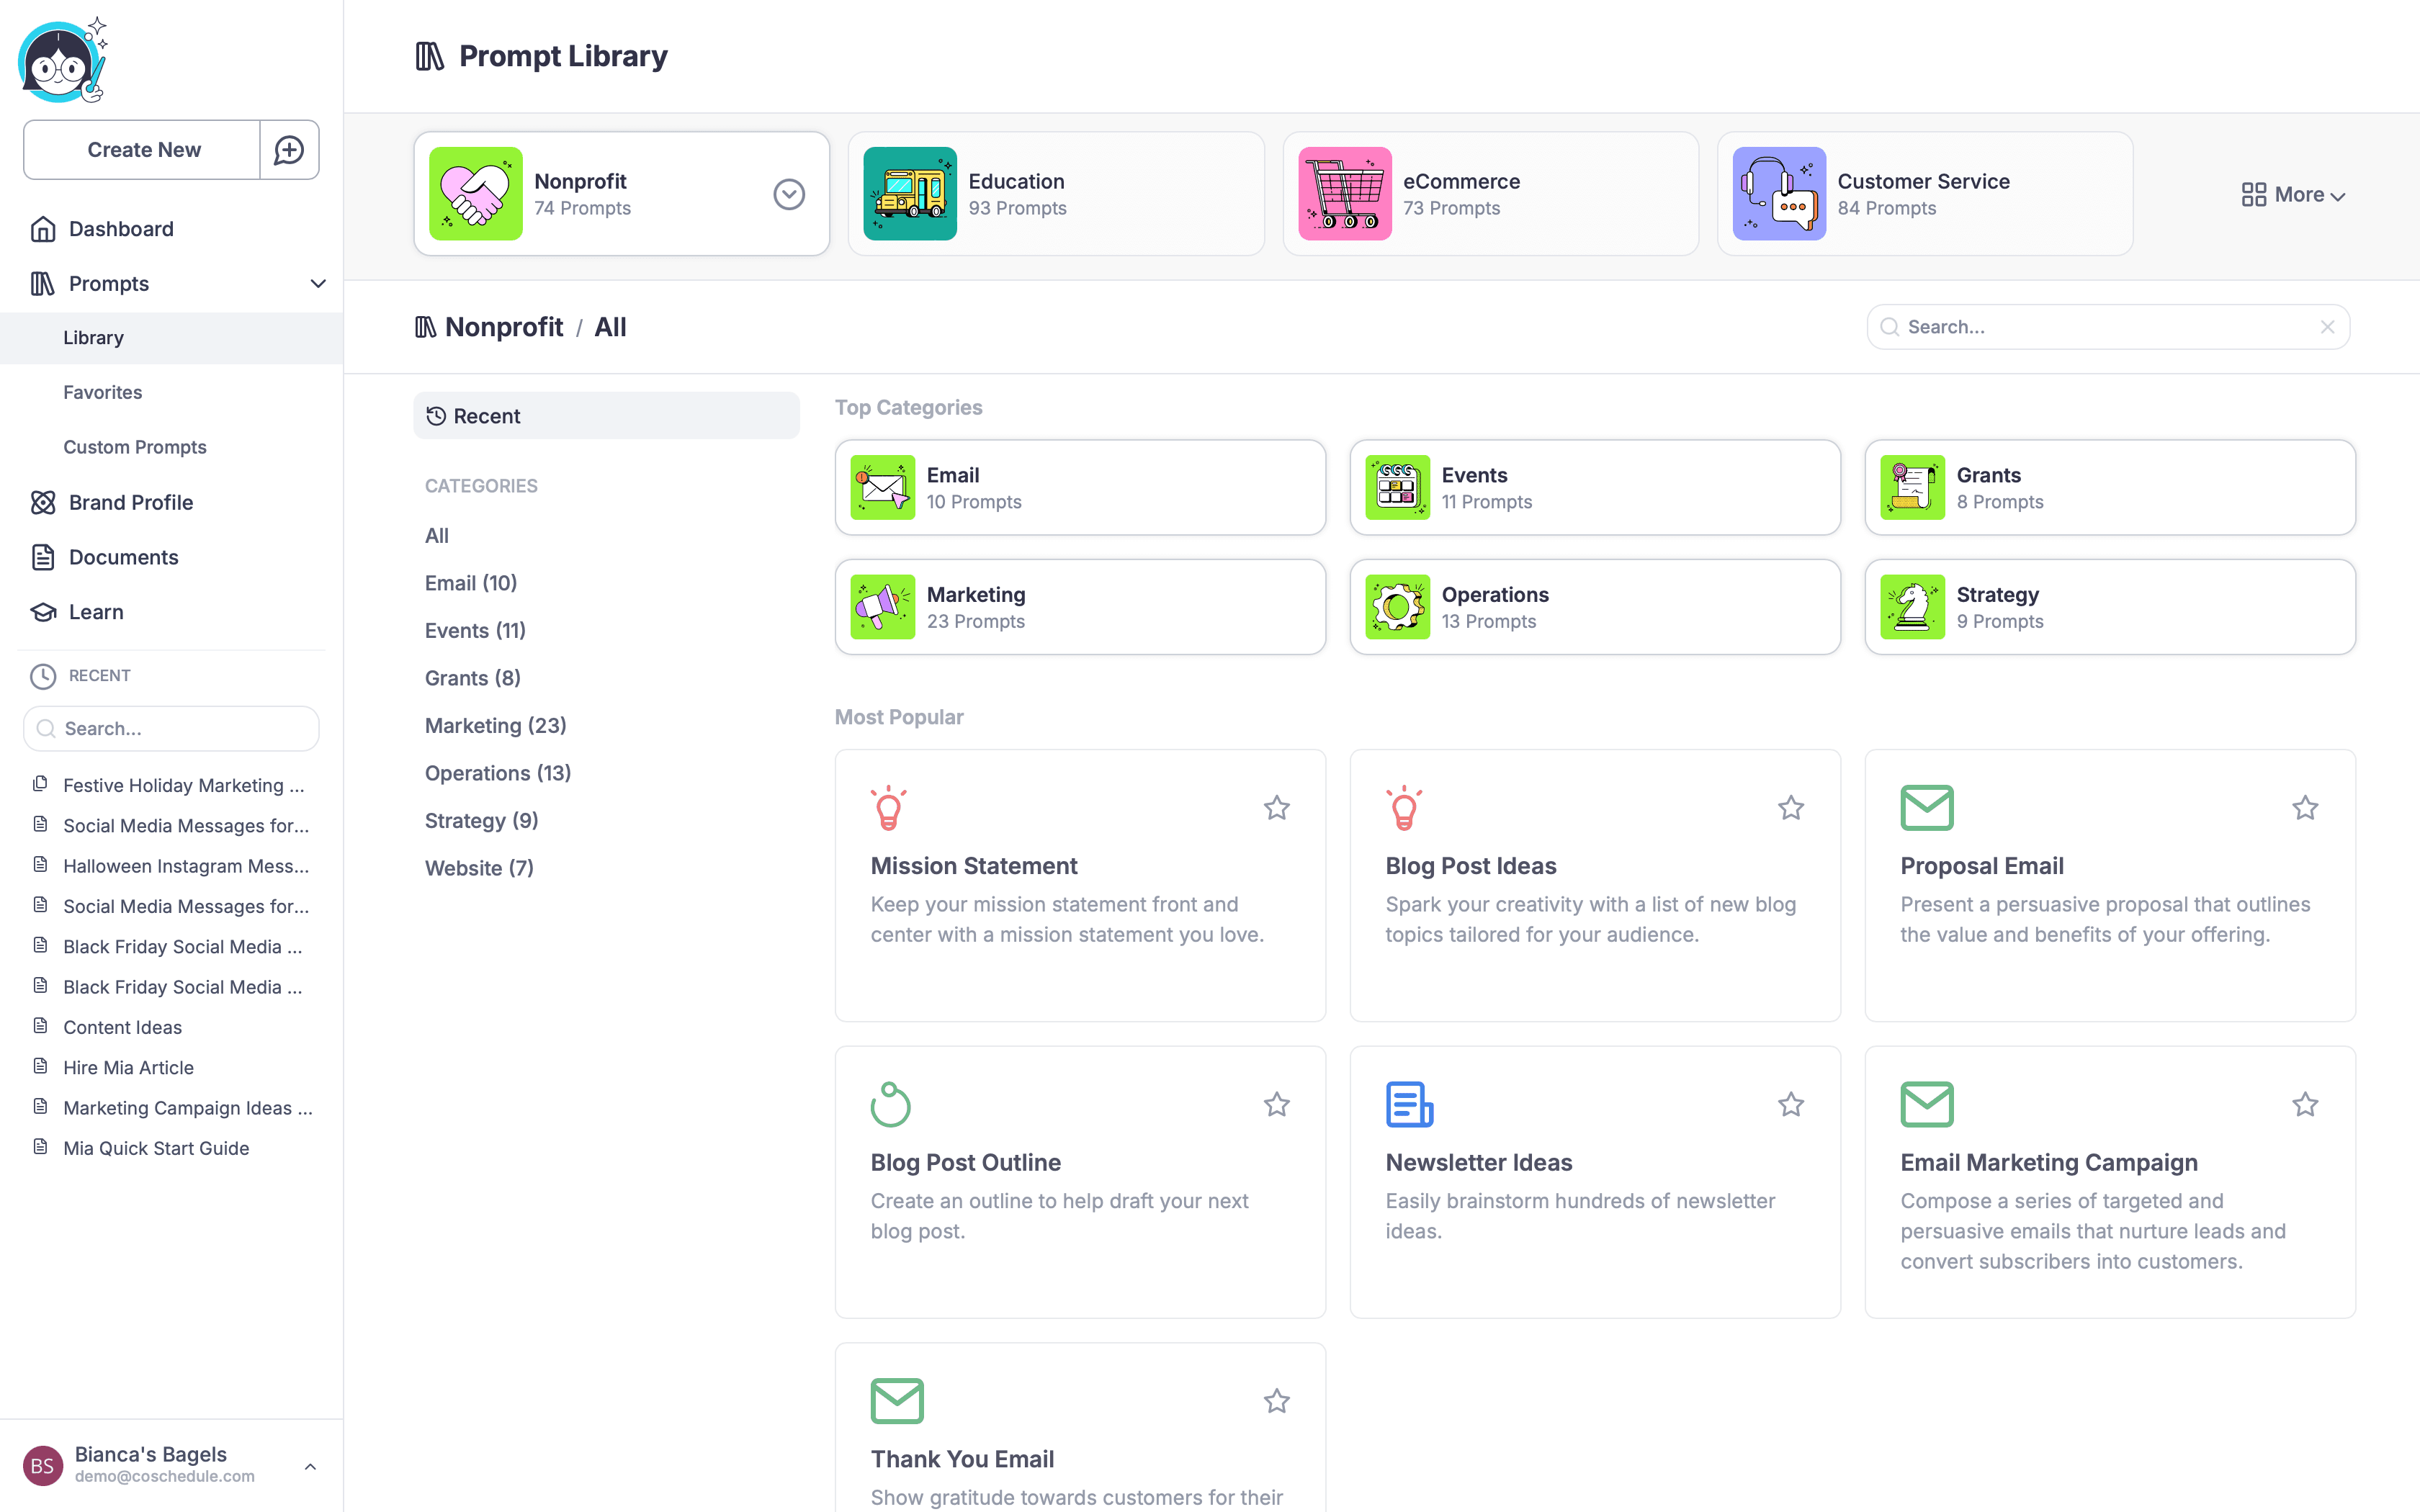Star the Proposal Email prompt
Viewport: 2420px width, 1512px height.
2305,808
